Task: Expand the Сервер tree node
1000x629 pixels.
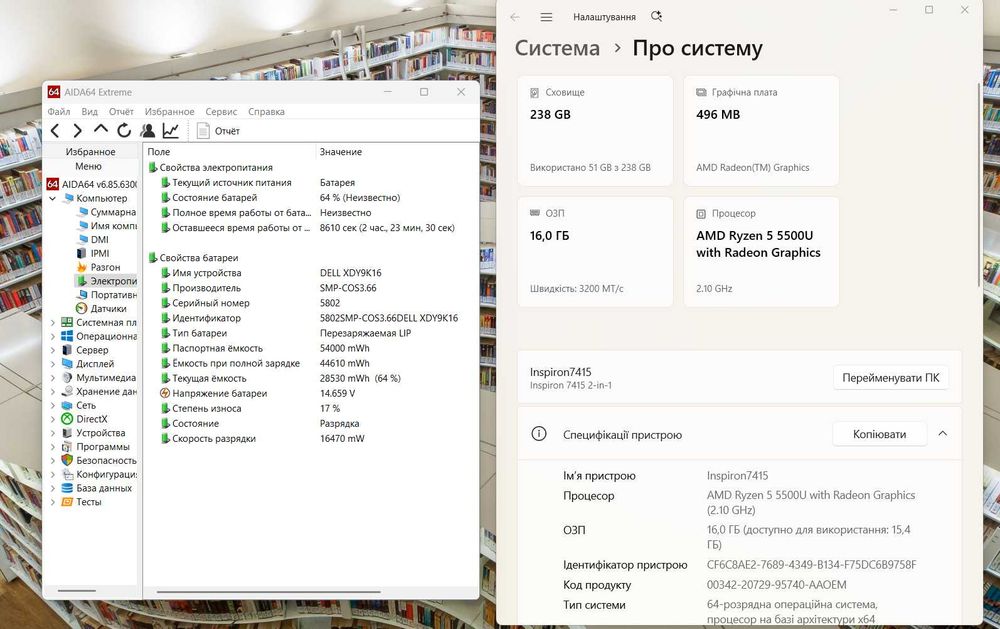Action: coord(52,350)
